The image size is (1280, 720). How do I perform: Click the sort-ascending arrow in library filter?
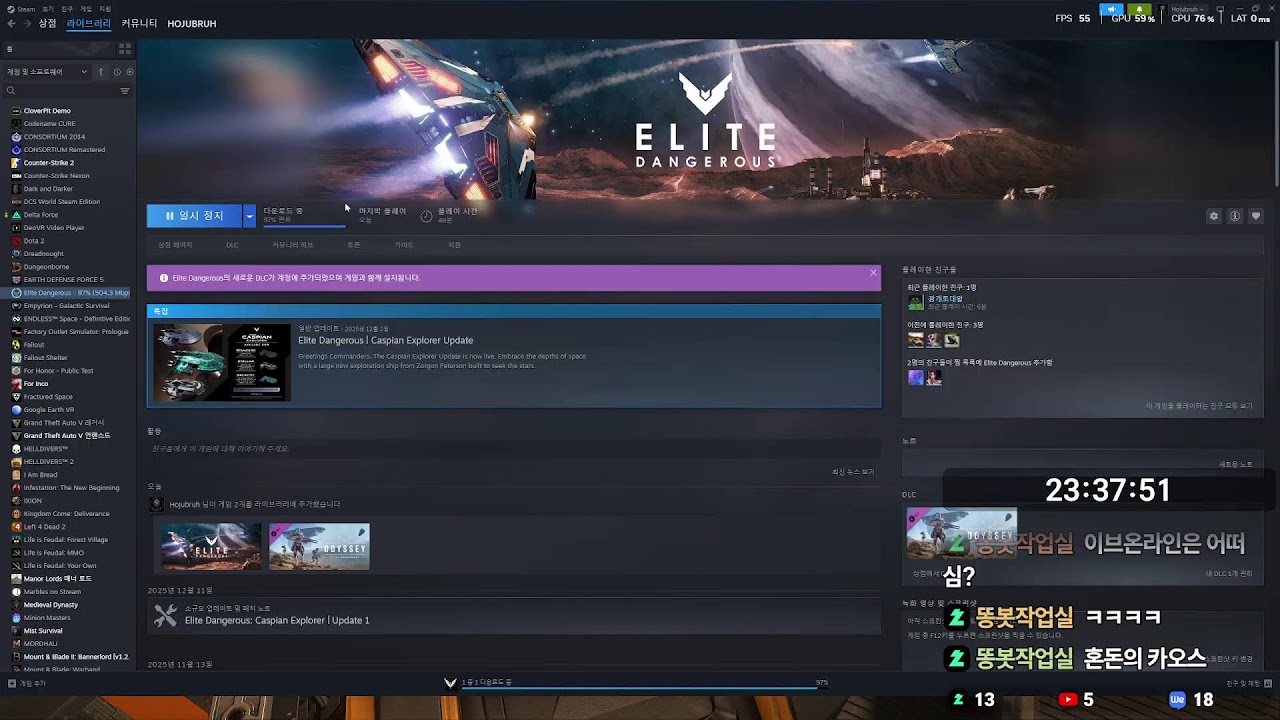click(100, 72)
